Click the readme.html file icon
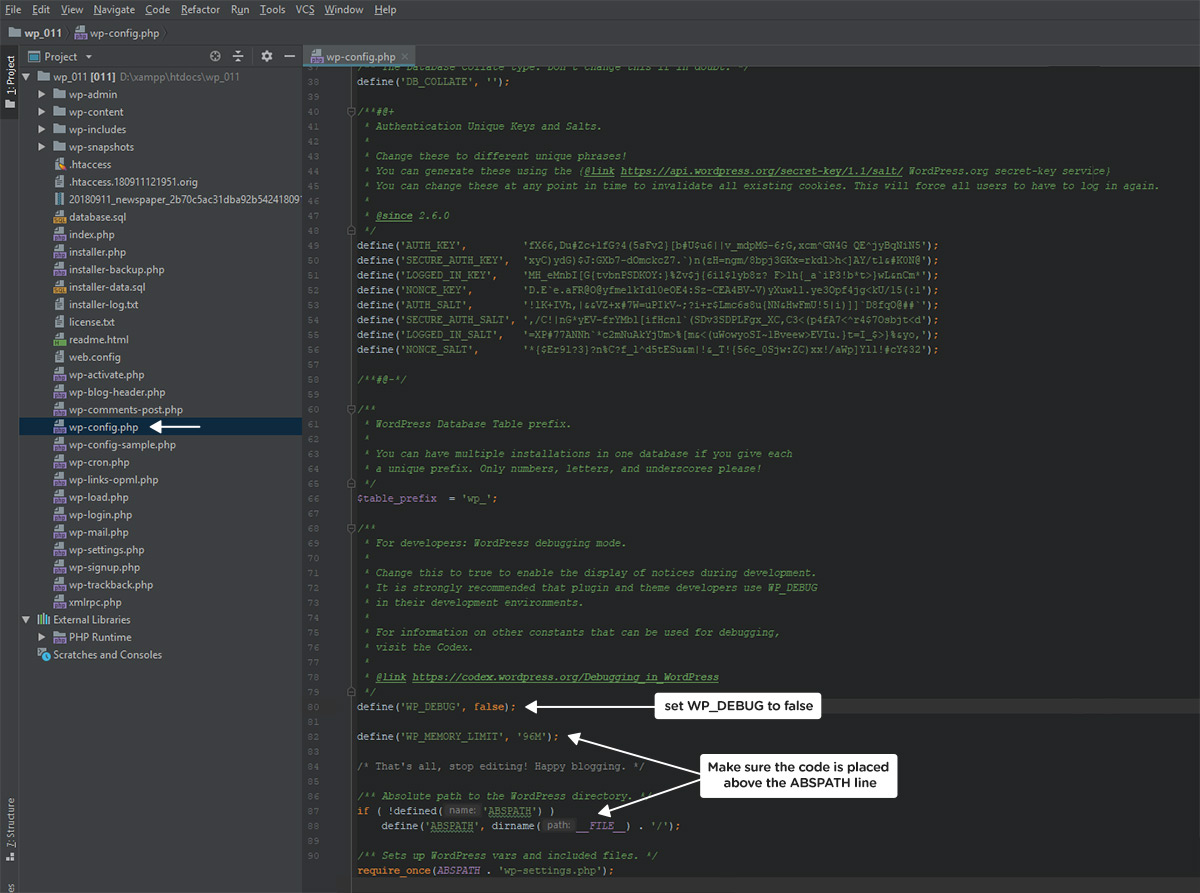 point(59,340)
